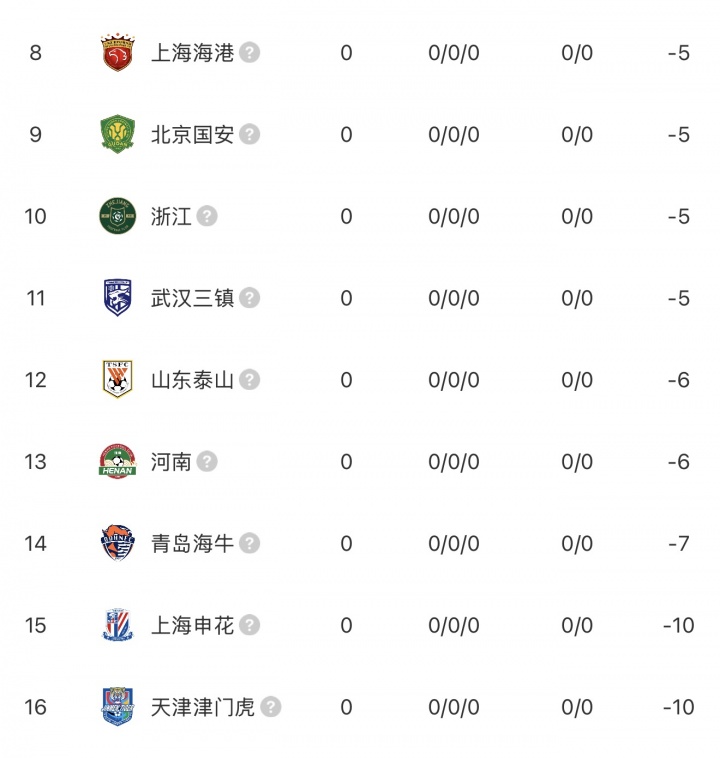
Task: Open the help icon next to 上海海港
Action: point(250,52)
